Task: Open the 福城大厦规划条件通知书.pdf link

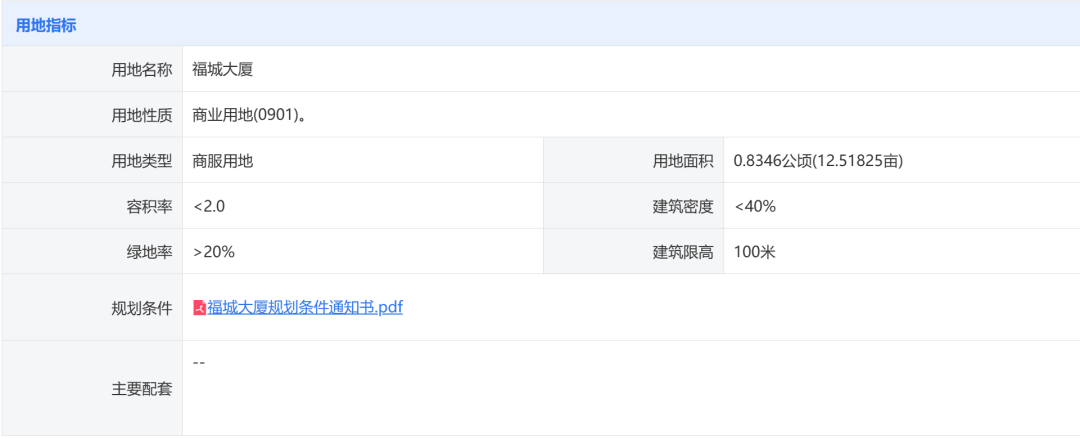Action: point(304,307)
